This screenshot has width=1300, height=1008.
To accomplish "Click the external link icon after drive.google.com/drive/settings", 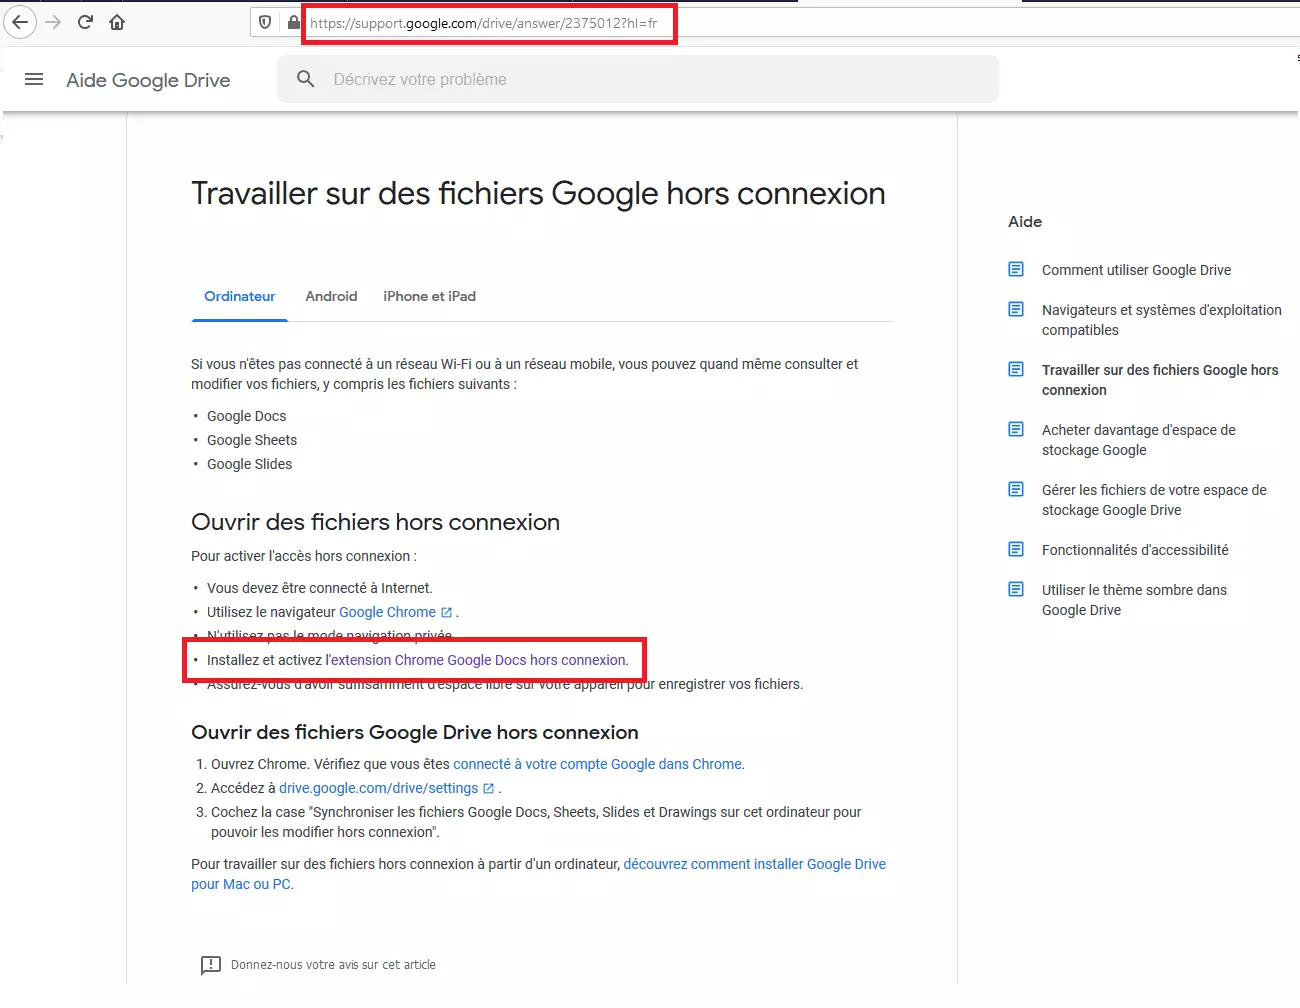I will tap(489, 789).
